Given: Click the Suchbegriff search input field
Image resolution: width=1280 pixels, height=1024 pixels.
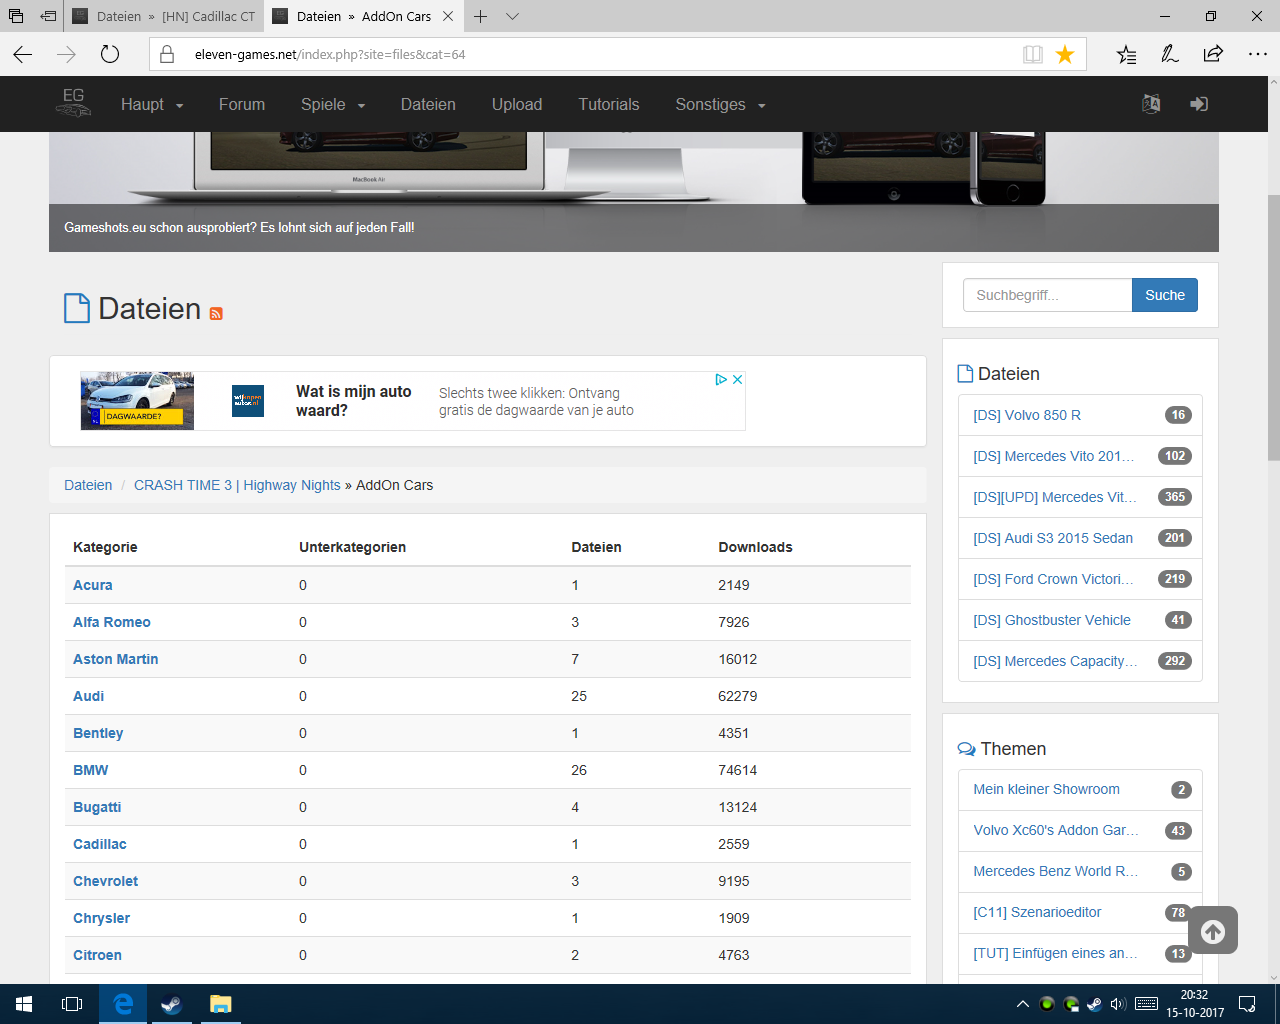Looking at the screenshot, I should click(1047, 295).
